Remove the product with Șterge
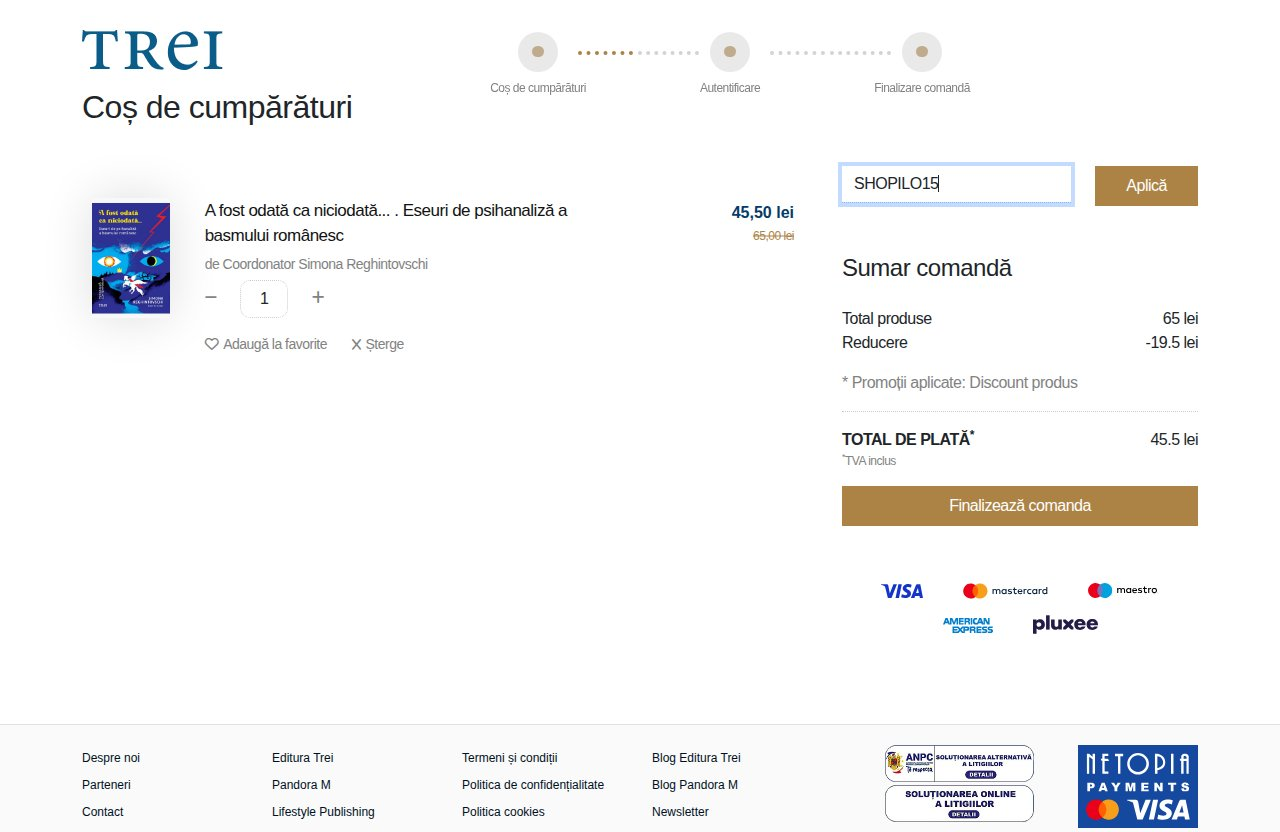Screen dimensions: 1280x832 coord(385,344)
